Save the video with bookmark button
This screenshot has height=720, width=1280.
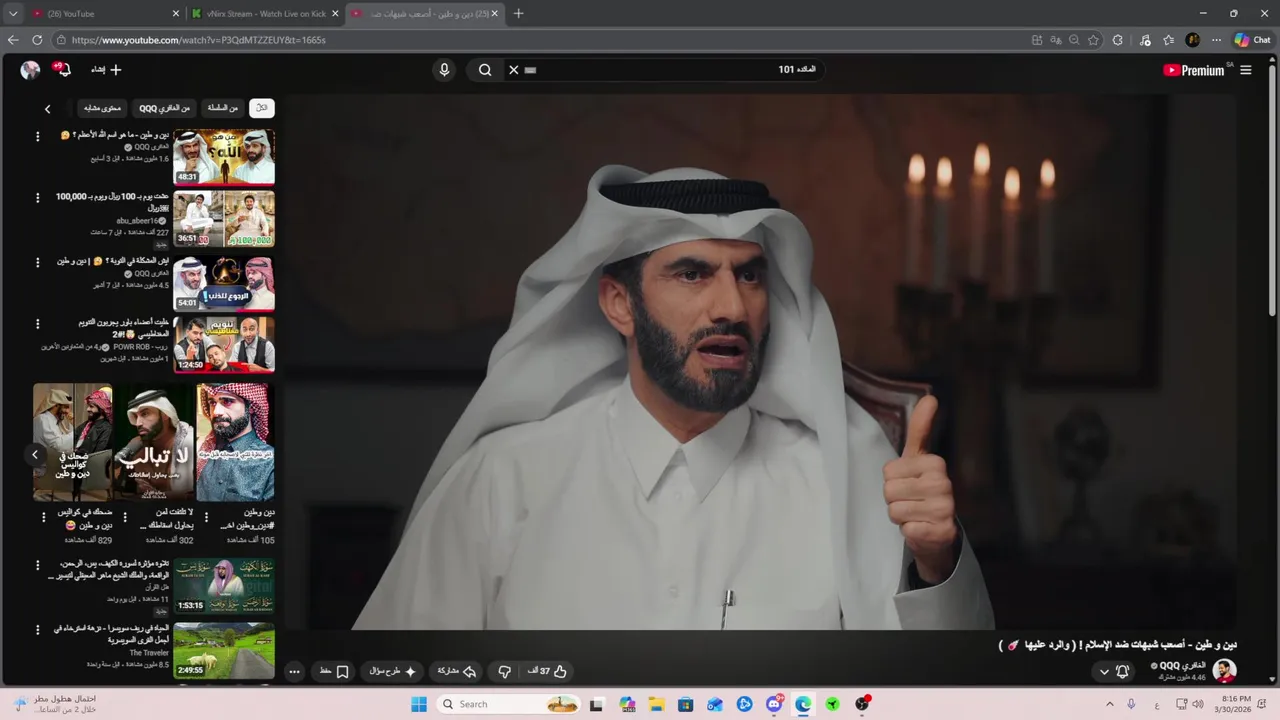[x=335, y=671]
